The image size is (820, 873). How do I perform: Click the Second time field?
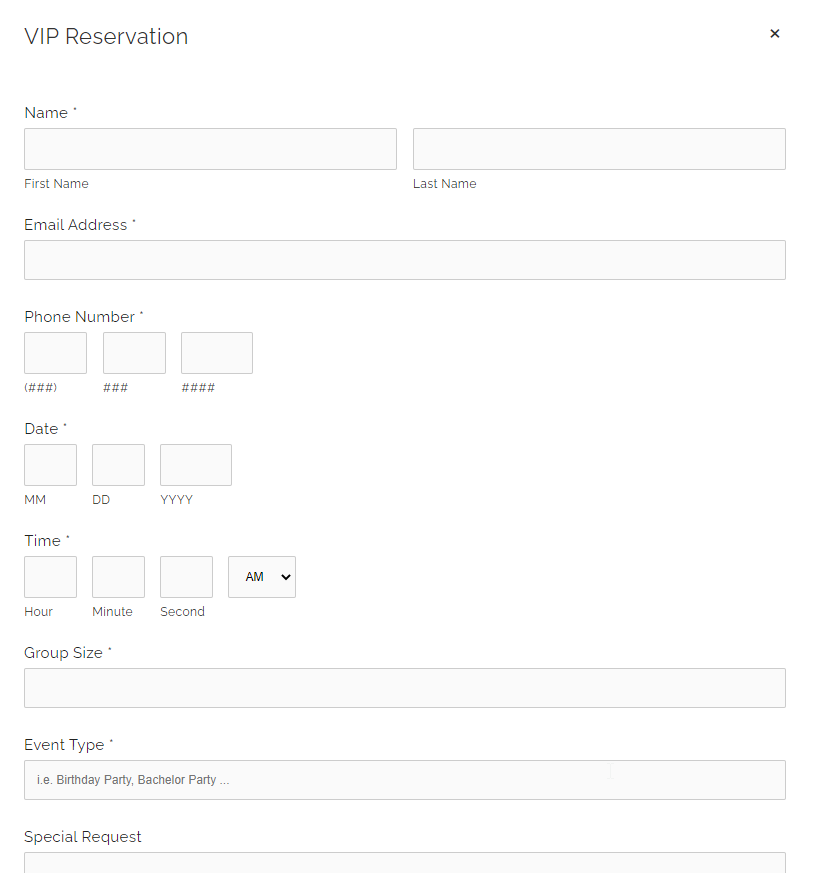coord(186,577)
